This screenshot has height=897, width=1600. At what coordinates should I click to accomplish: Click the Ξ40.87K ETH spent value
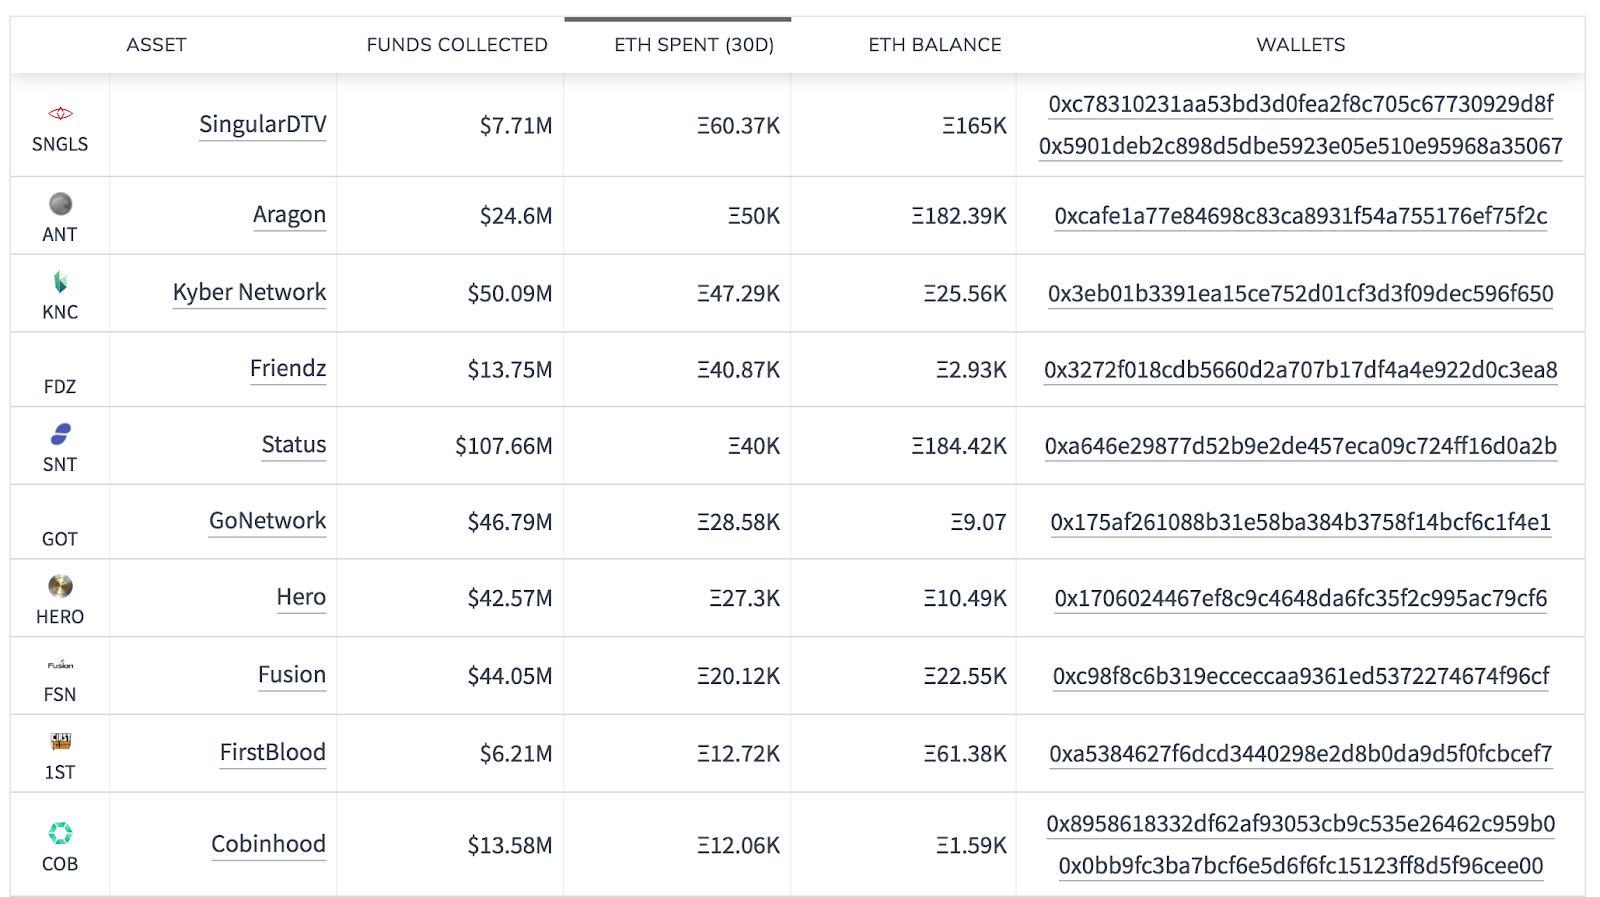739,370
